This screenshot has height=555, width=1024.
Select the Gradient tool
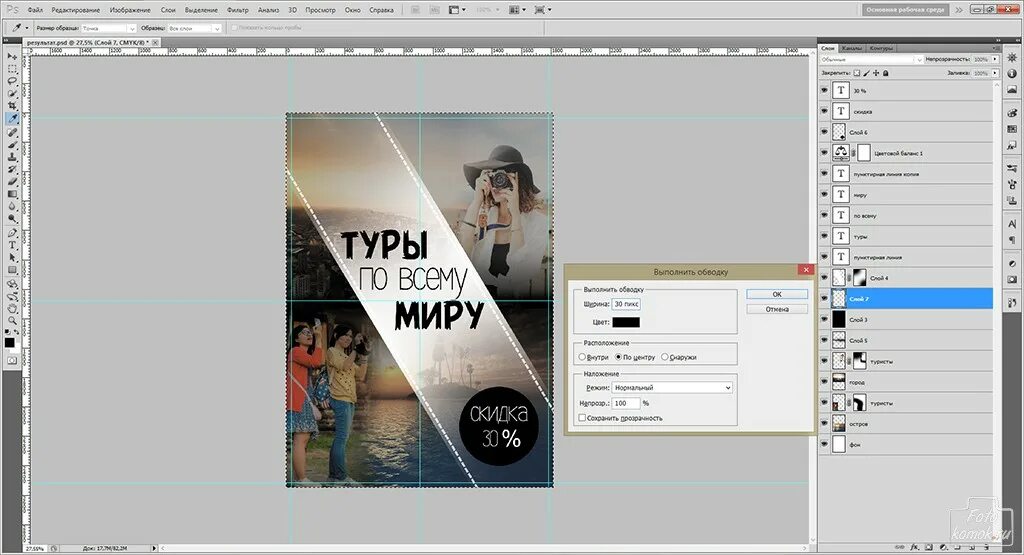[12, 195]
